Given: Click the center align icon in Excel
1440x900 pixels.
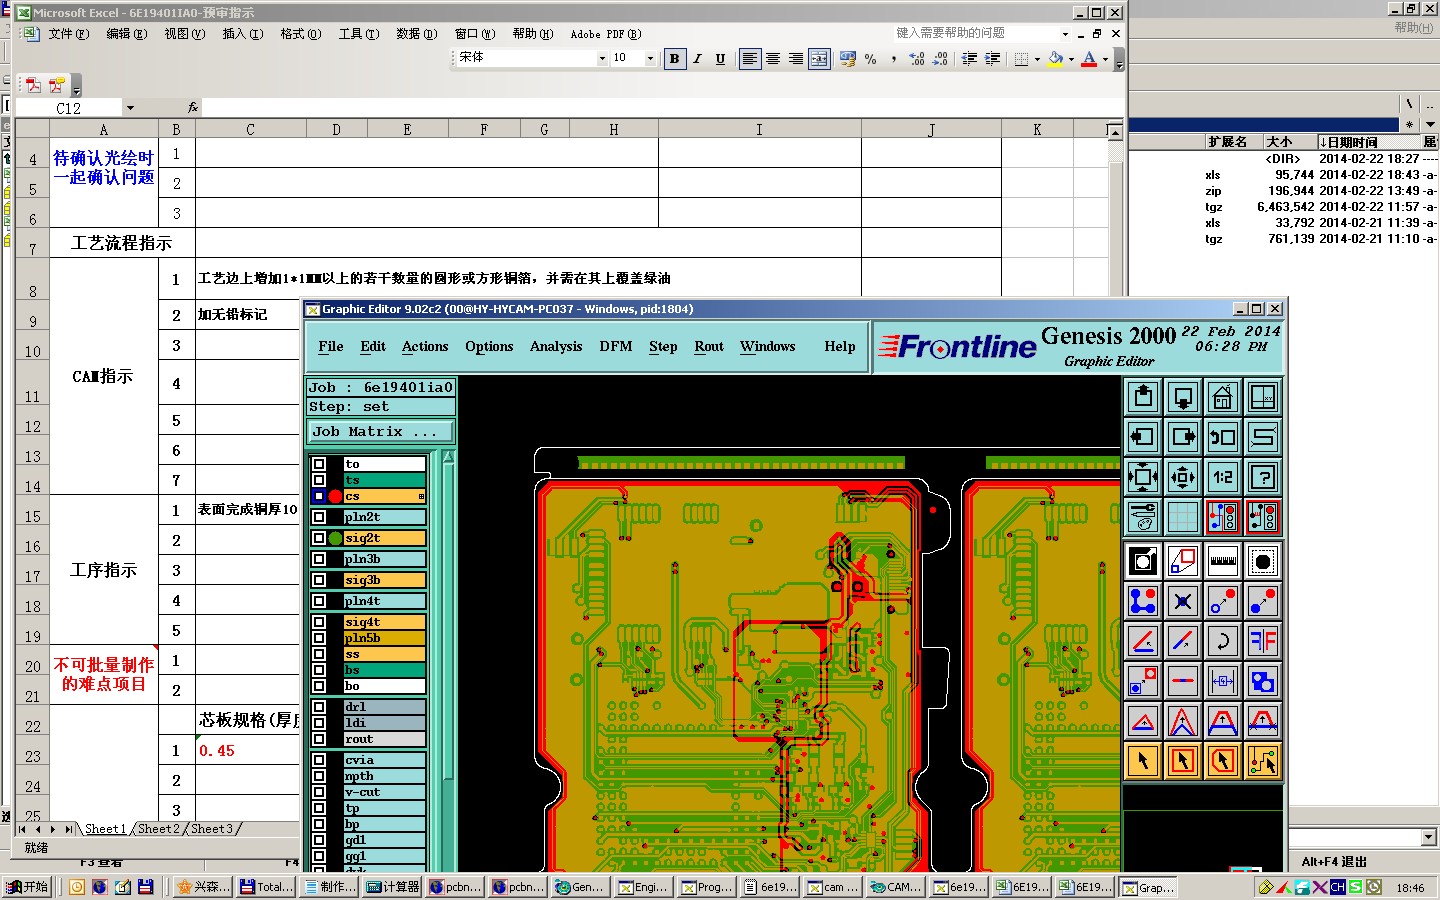Looking at the screenshot, I should [x=773, y=59].
